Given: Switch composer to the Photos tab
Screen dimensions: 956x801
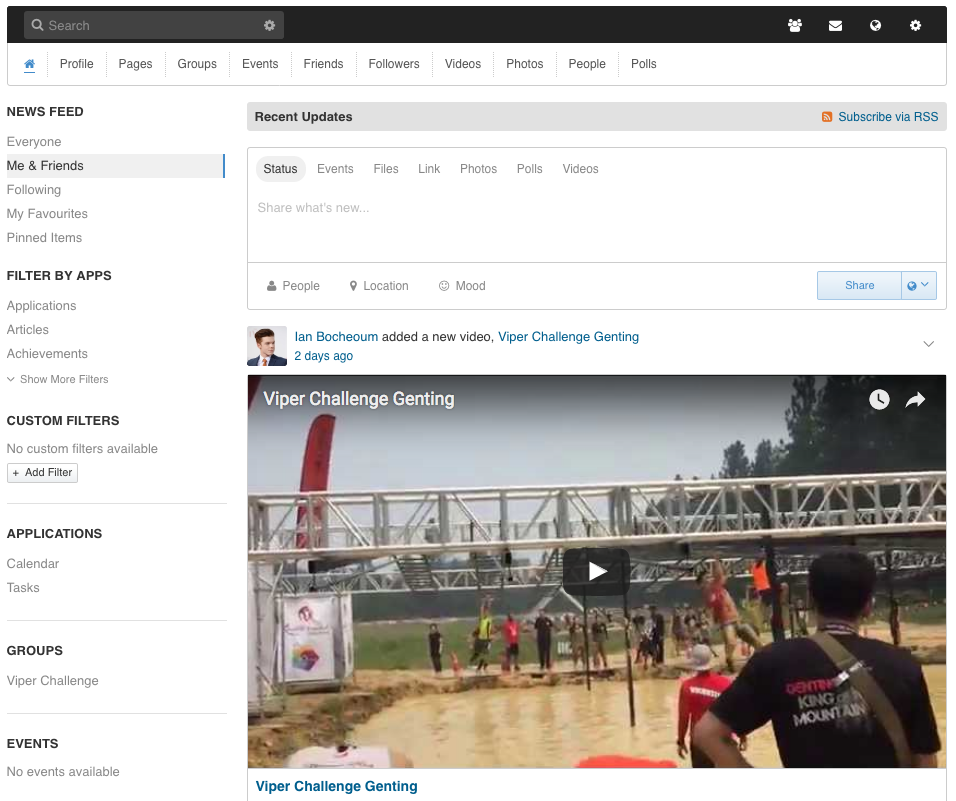Looking at the screenshot, I should click(x=478, y=169).
